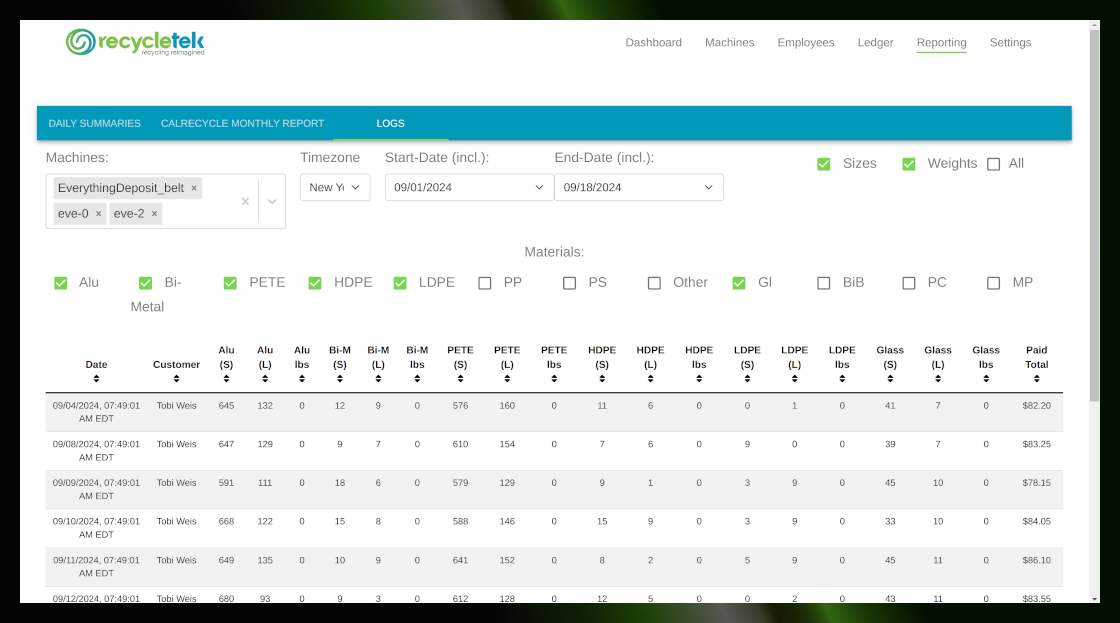Switch to Daily Summaries tab
Image resolution: width=1120 pixels, height=623 pixels.
95,123
